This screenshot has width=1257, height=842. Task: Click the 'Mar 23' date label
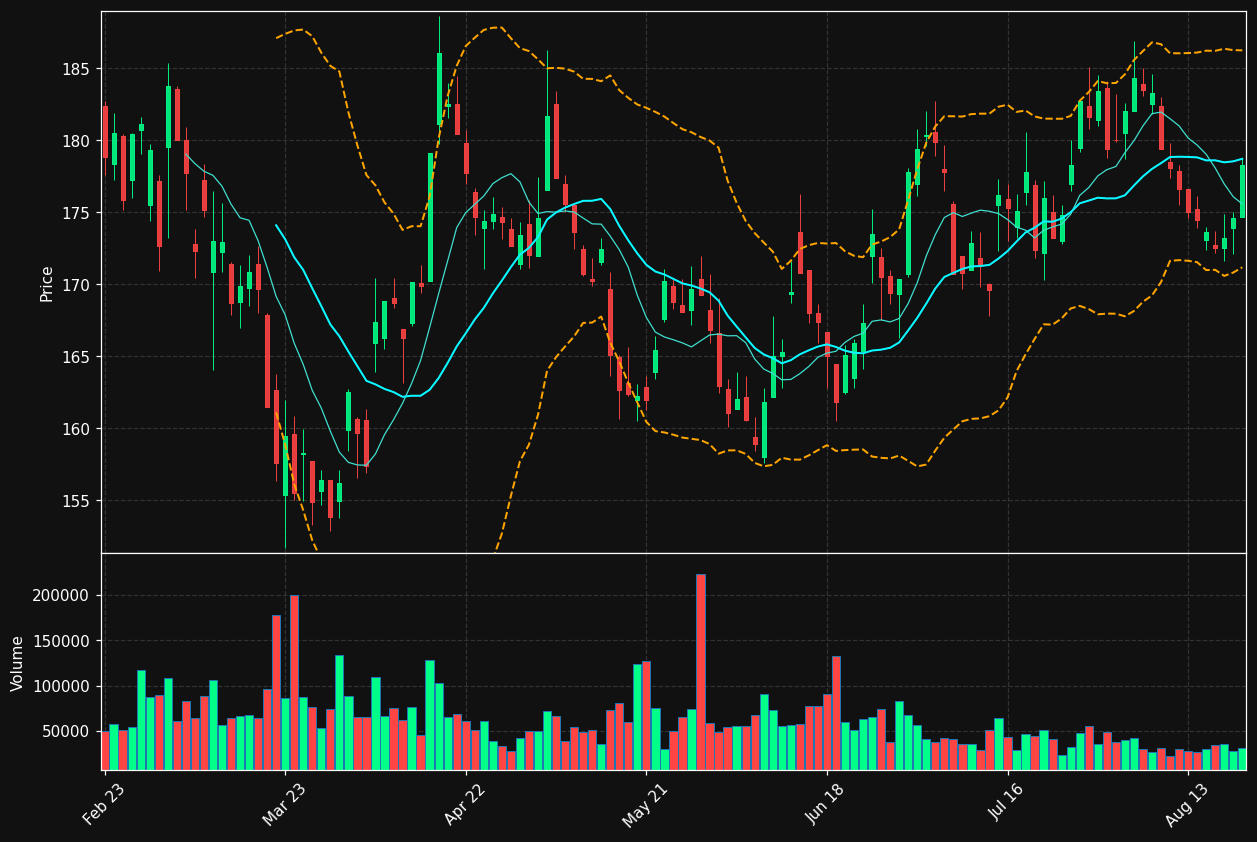(285, 804)
